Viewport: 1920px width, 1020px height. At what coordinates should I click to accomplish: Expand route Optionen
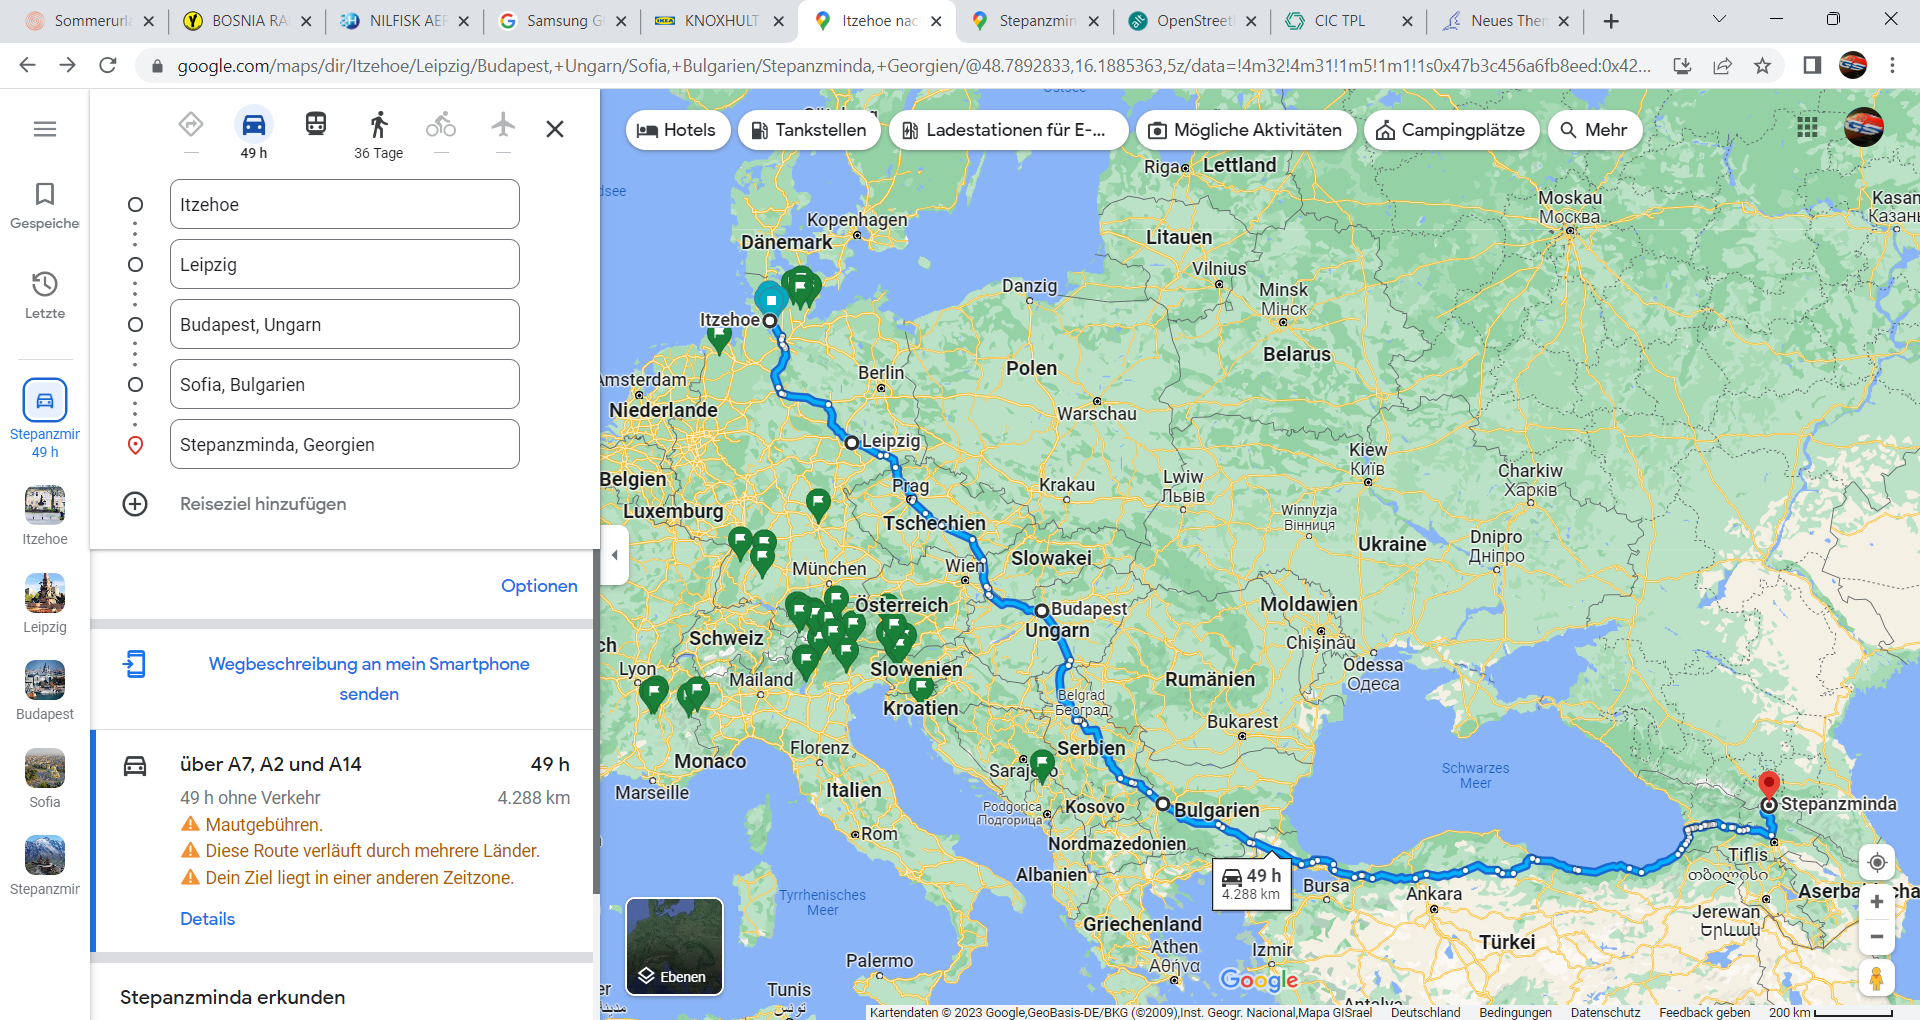pyautogui.click(x=539, y=586)
